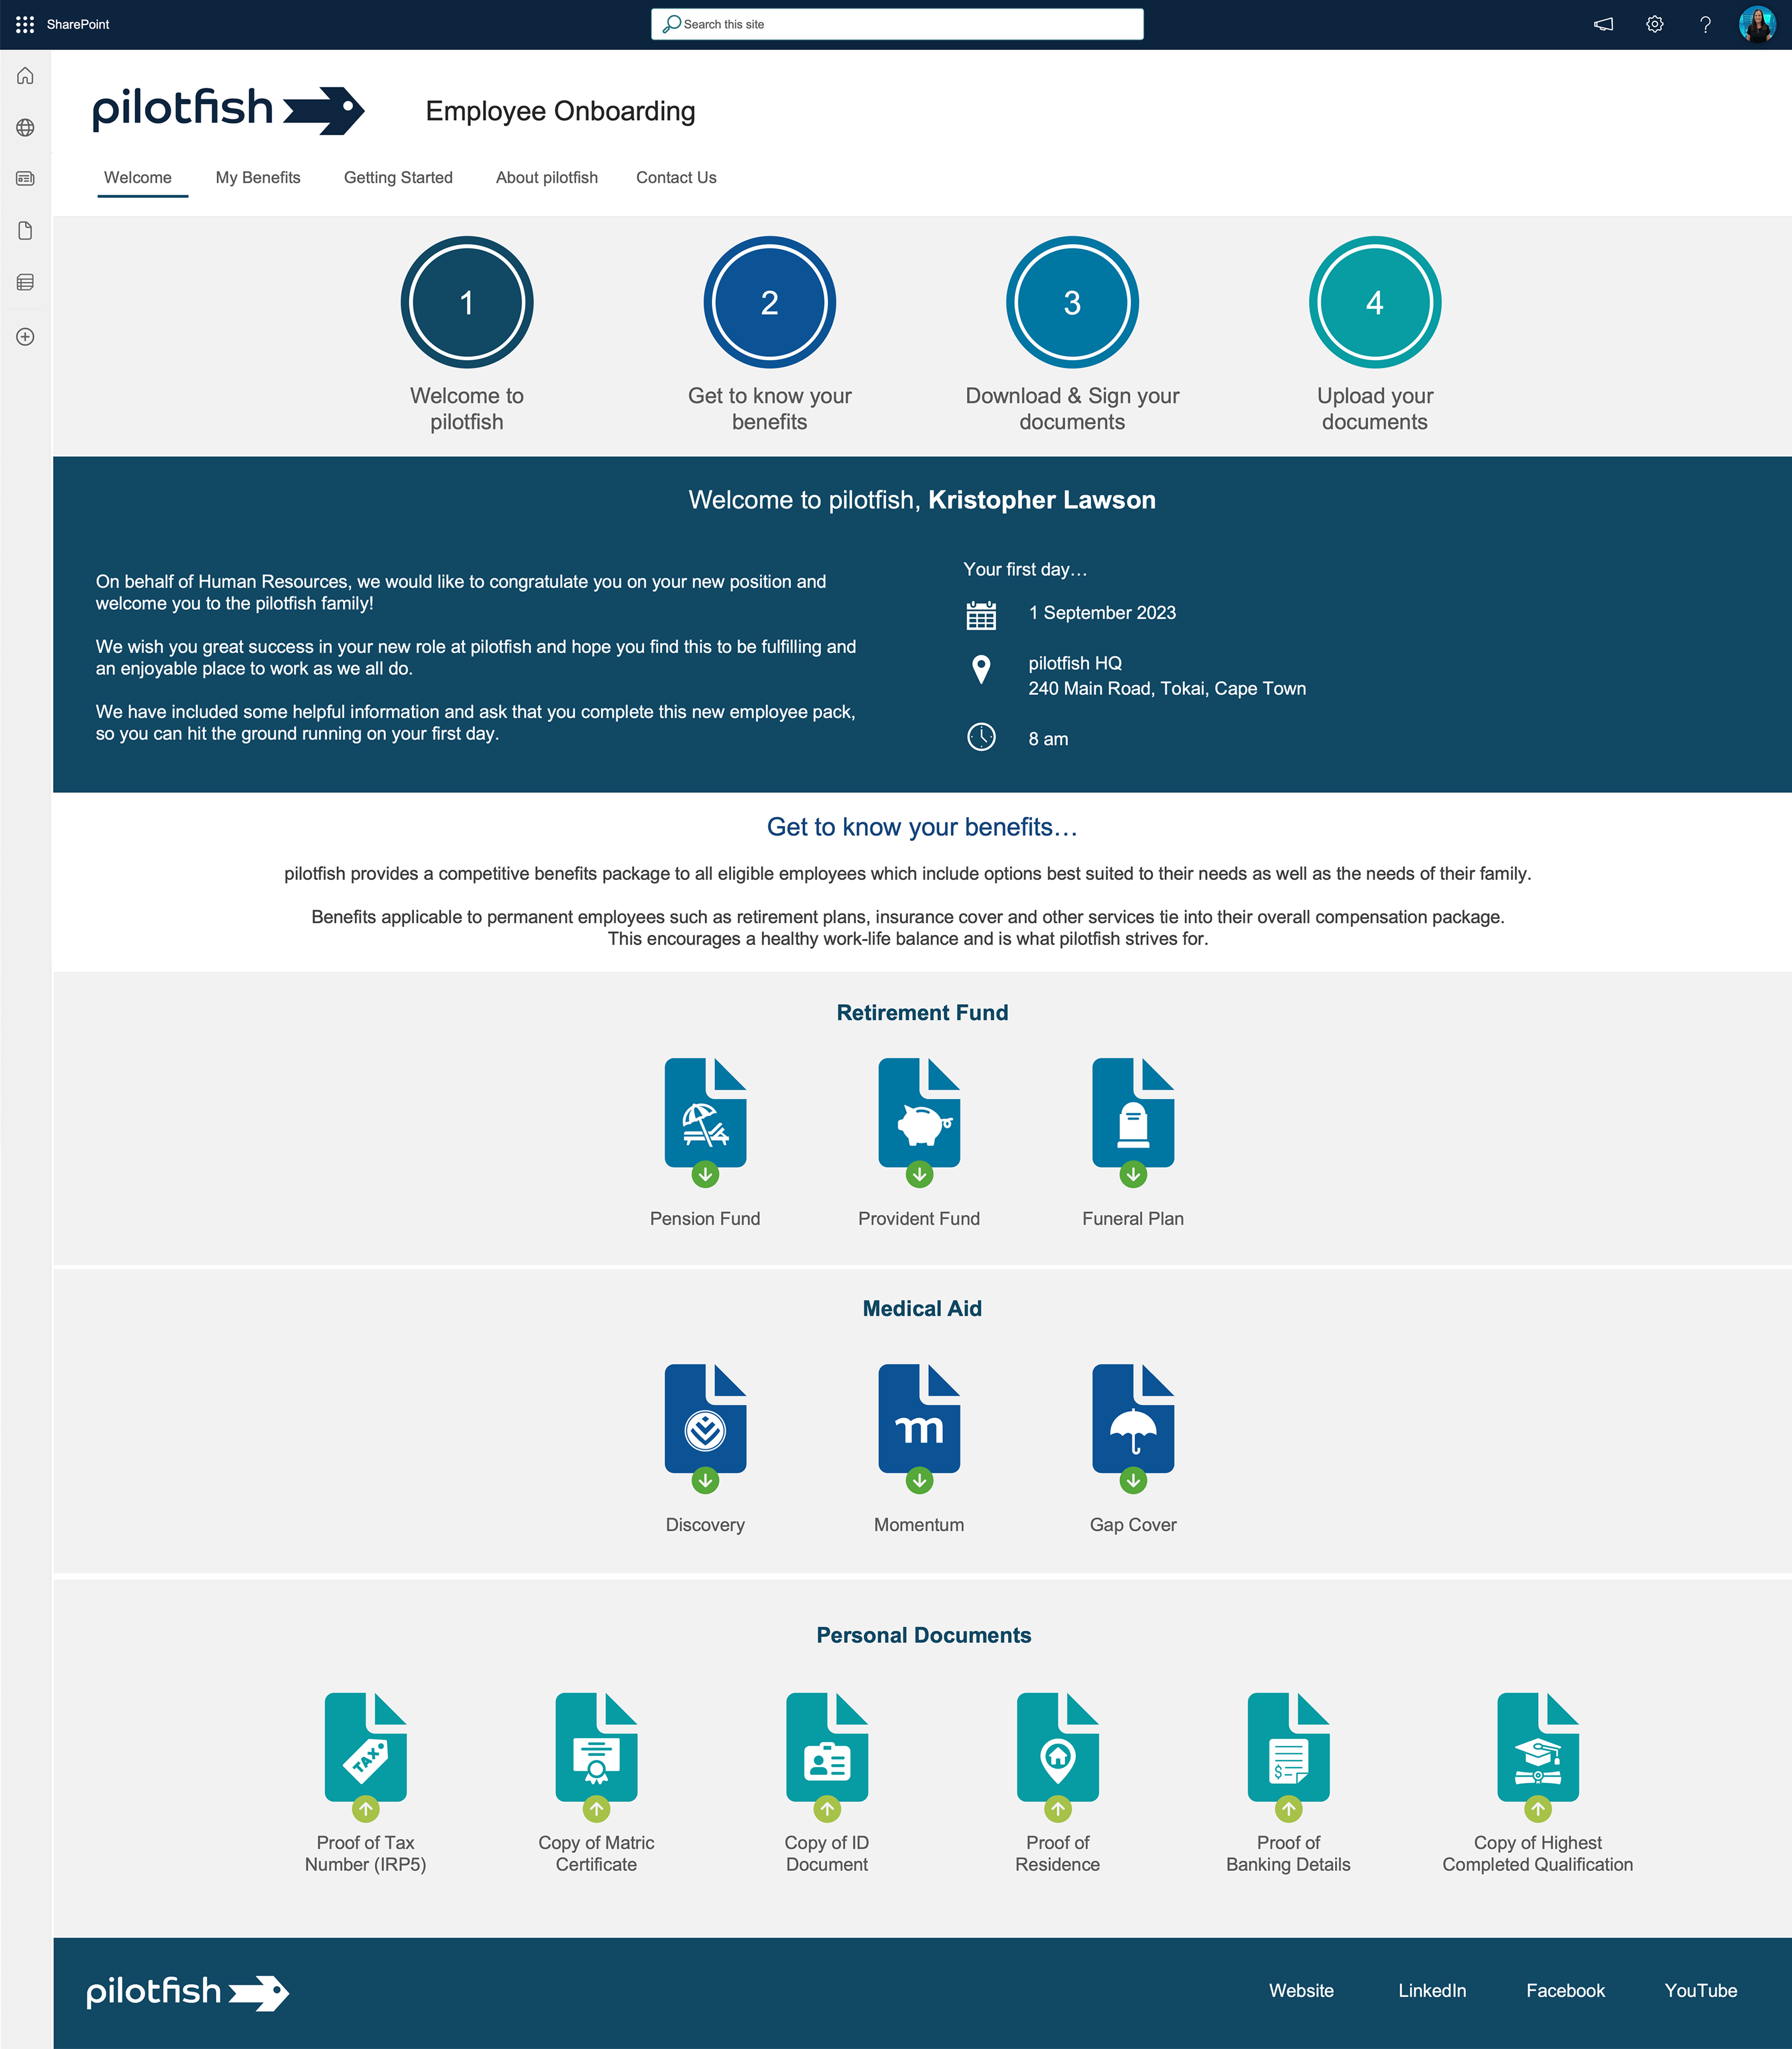This screenshot has width=1792, height=2049.
Task: Select the Welcome tab
Action: click(x=138, y=177)
